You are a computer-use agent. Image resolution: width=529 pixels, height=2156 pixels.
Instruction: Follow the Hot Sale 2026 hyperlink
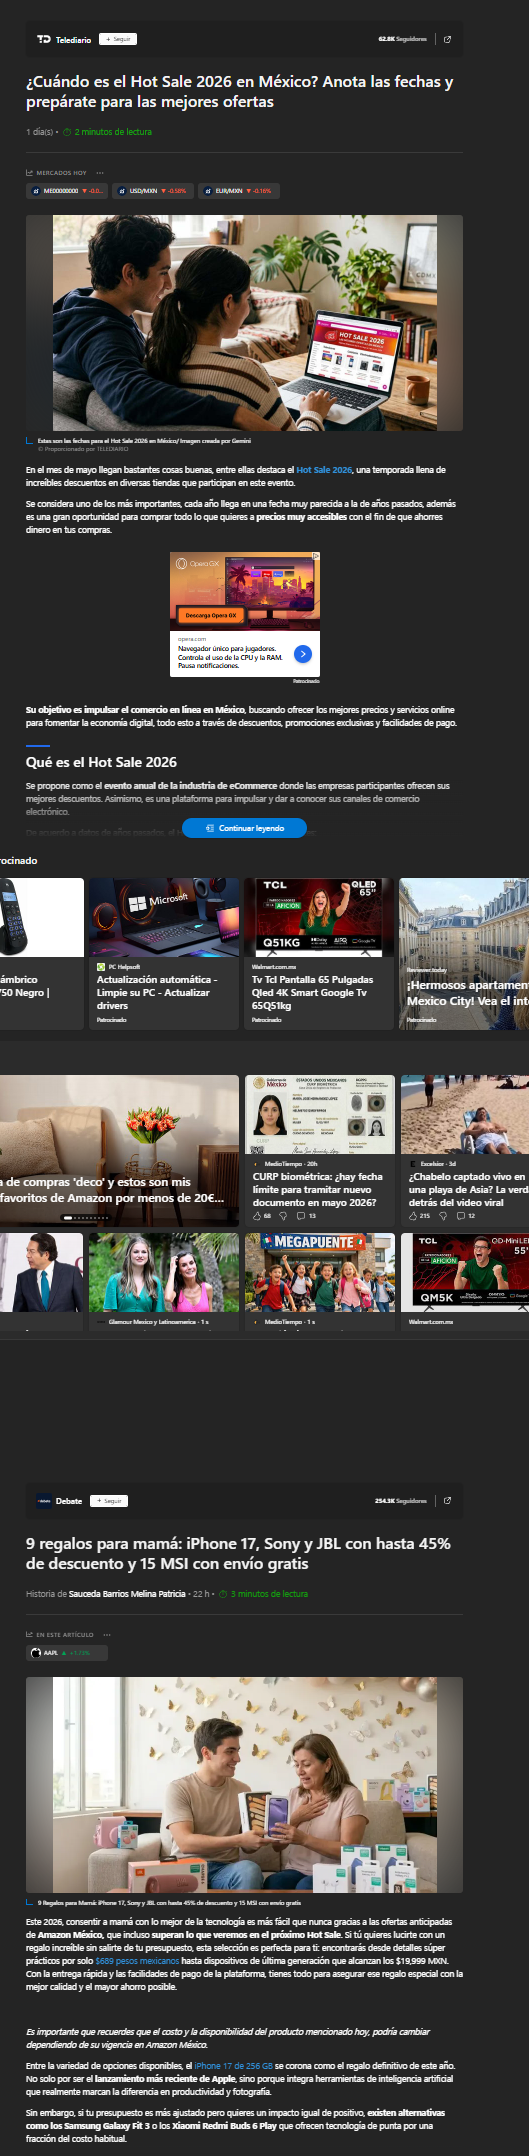(324, 470)
